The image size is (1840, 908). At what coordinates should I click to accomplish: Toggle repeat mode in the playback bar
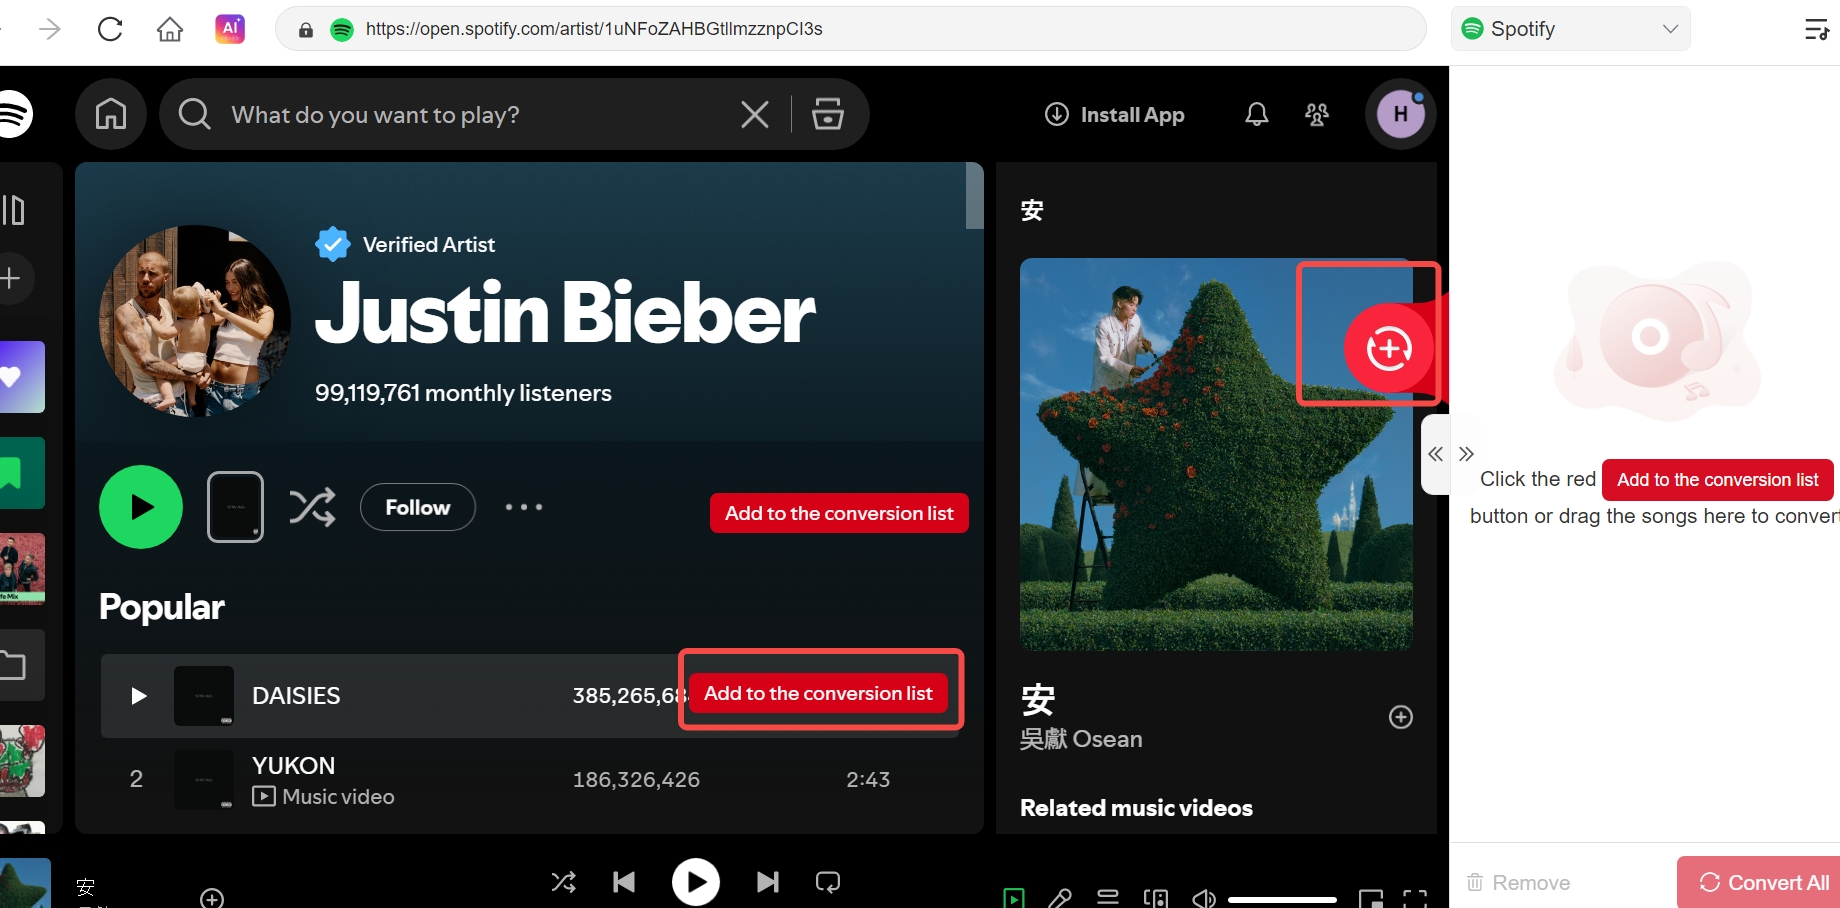click(827, 881)
